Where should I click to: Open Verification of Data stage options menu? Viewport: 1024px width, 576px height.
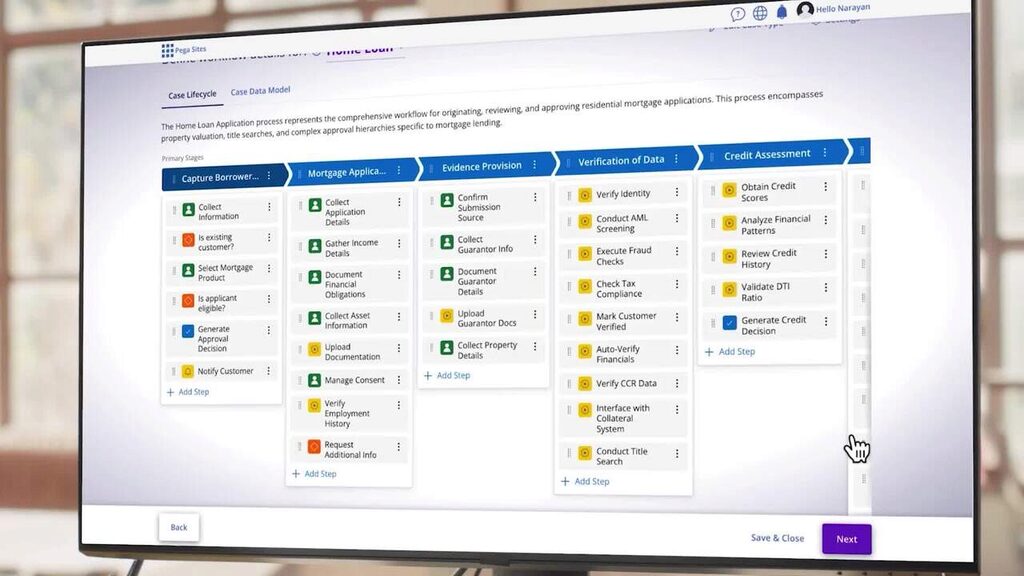677,159
